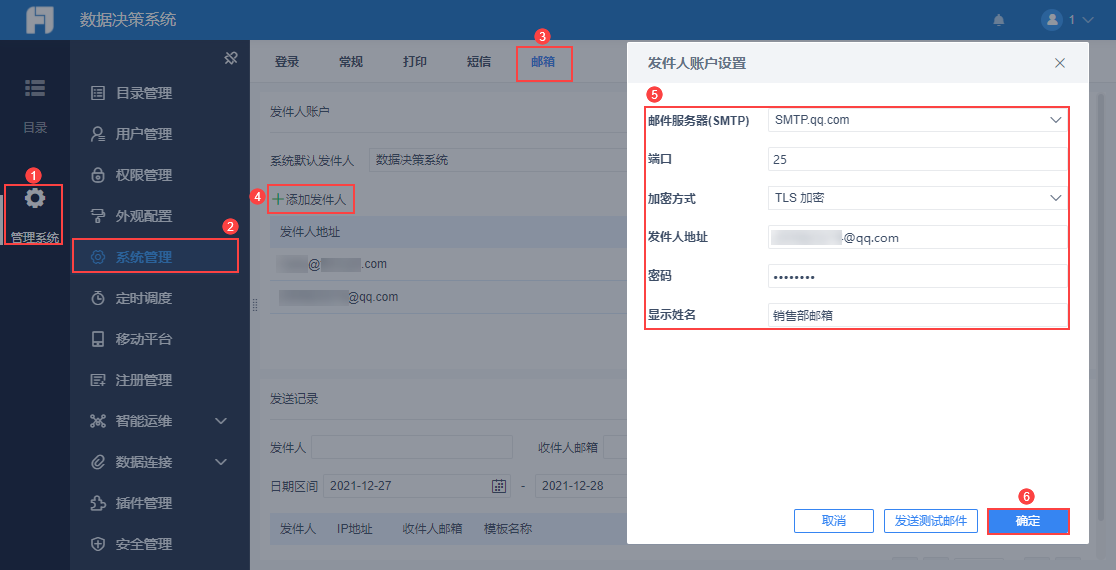Click 添加发件人 link
The height and width of the screenshot is (570, 1116).
(x=310, y=200)
